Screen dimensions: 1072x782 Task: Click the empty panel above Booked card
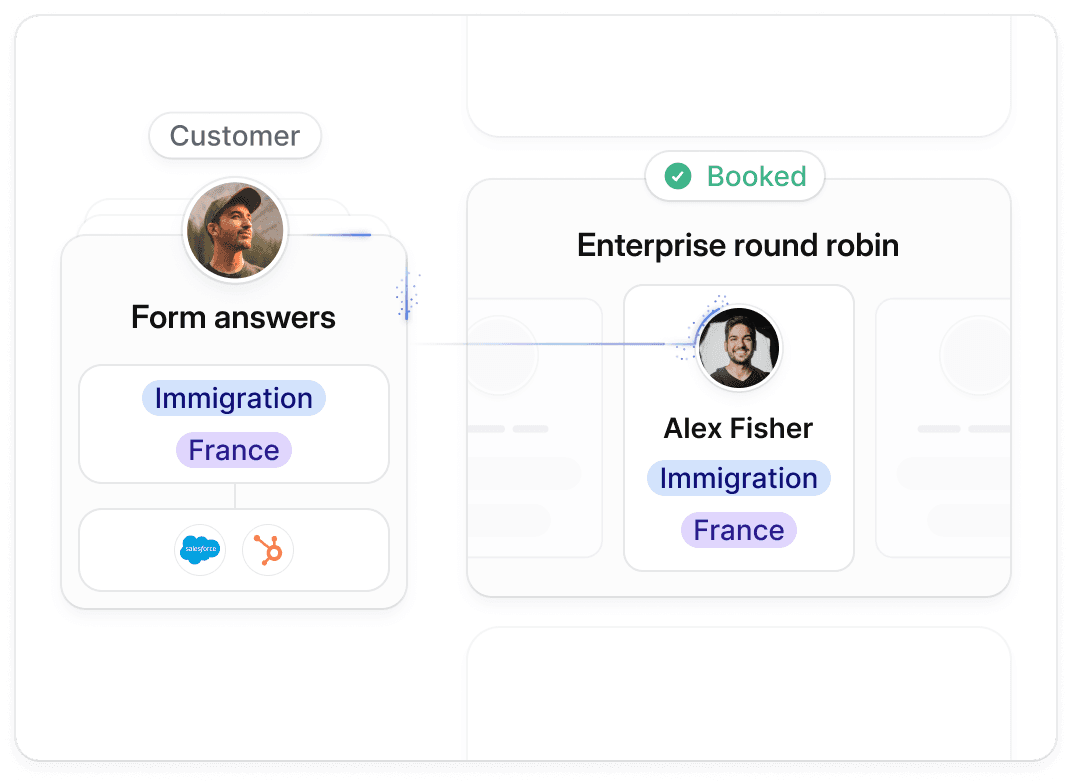pyautogui.click(x=738, y=77)
